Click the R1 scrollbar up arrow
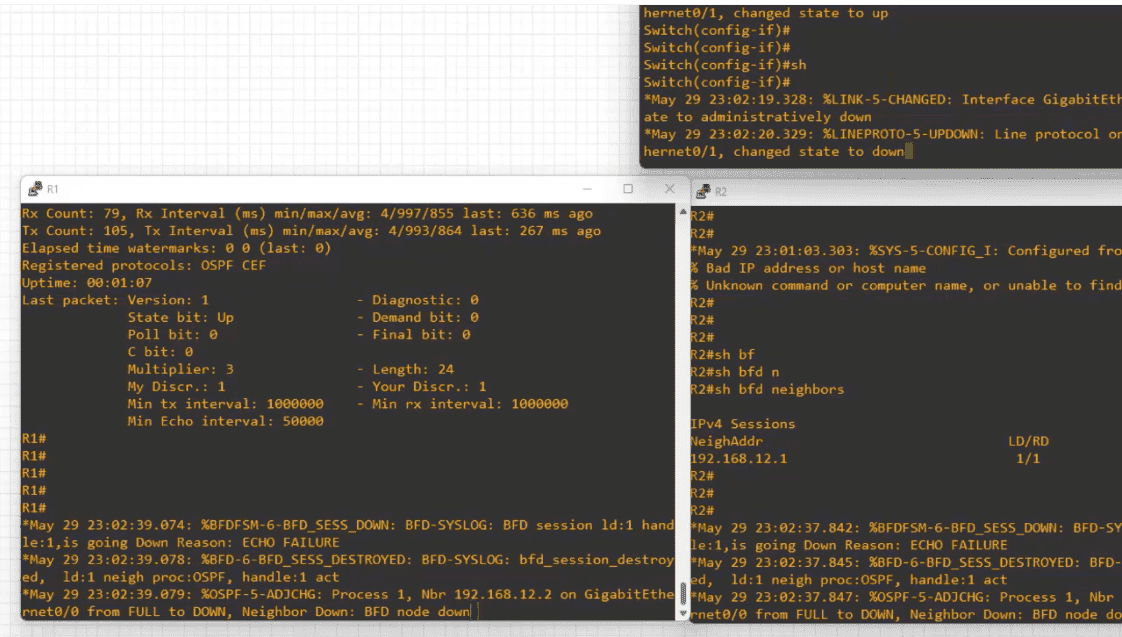 (x=684, y=212)
